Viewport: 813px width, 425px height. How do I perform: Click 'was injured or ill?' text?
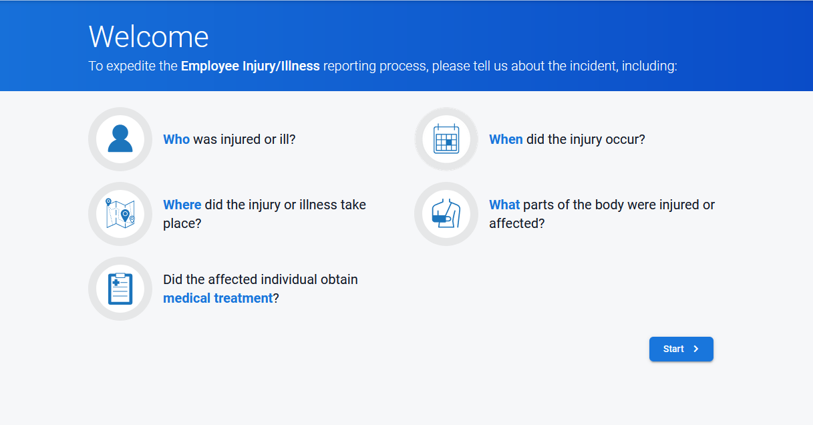tap(244, 140)
